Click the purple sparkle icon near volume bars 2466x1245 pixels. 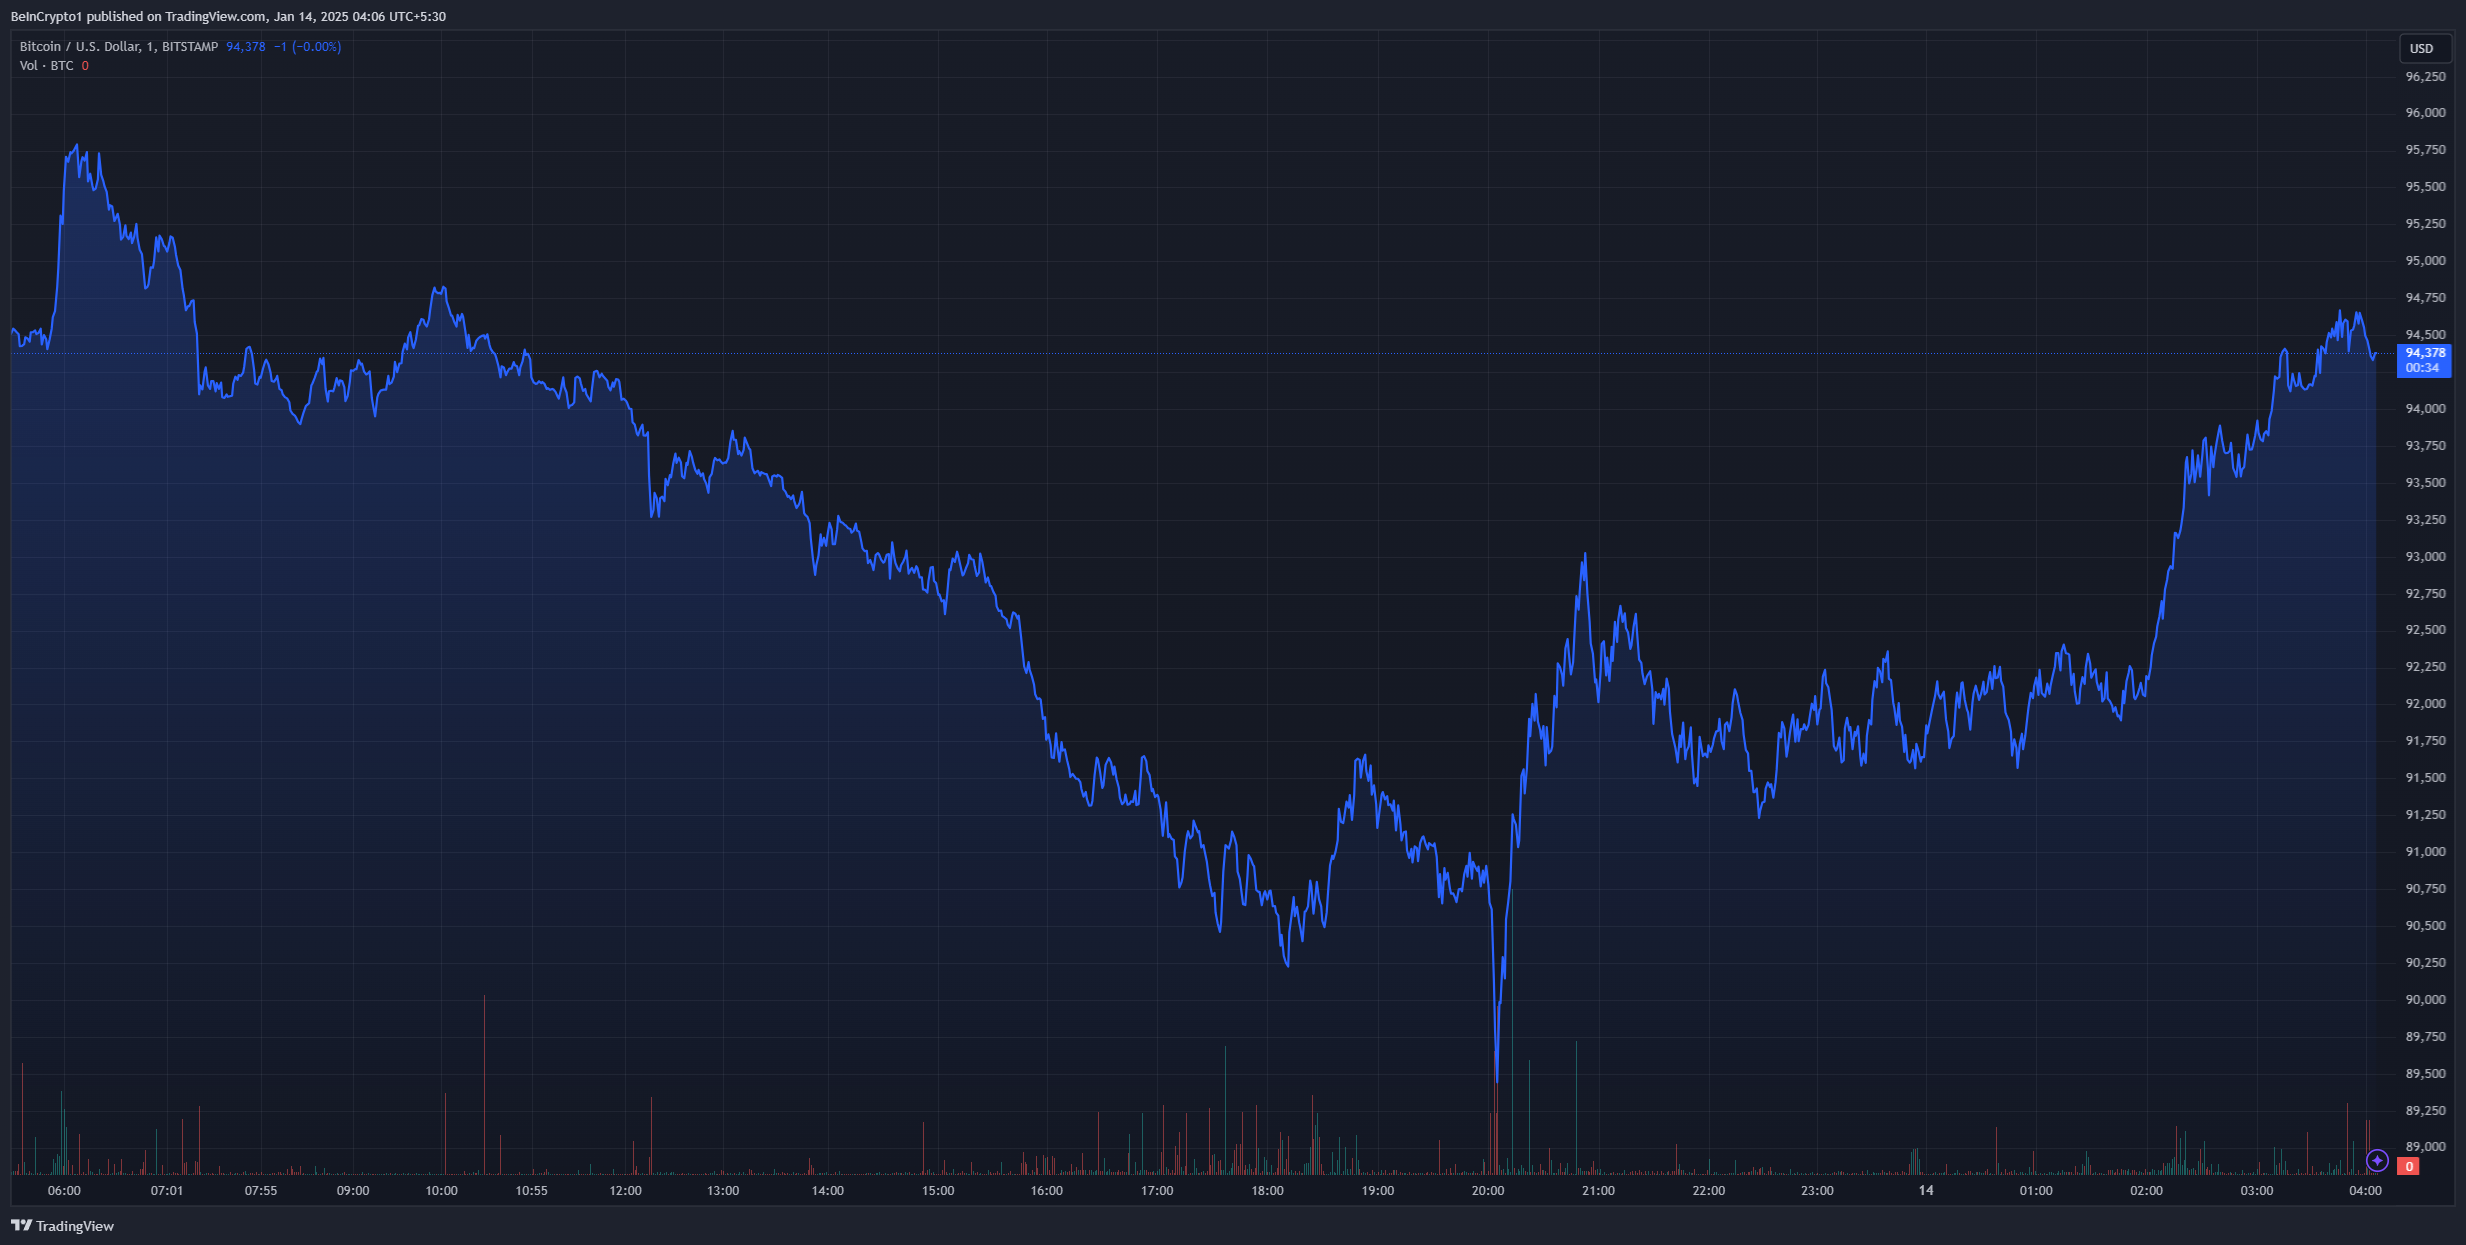(x=2377, y=1160)
